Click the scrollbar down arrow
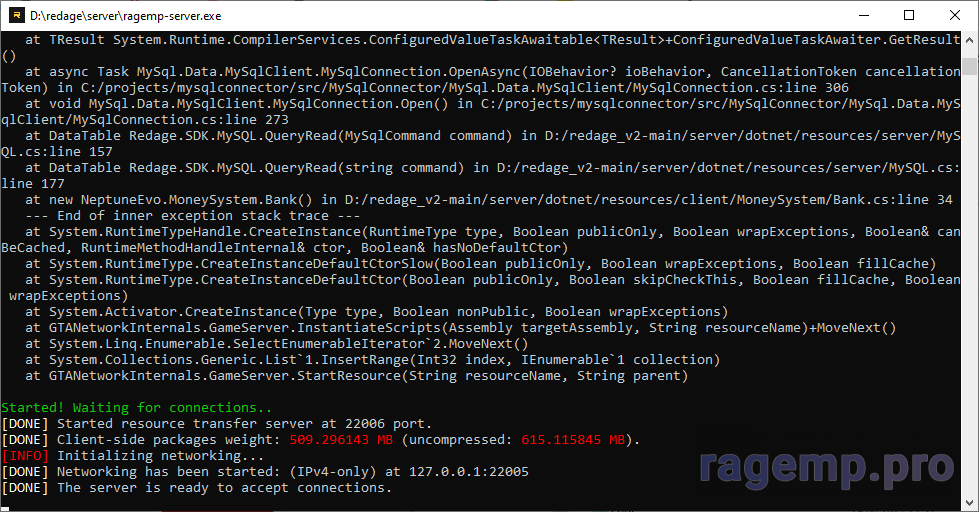The width and height of the screenshot is (979, 512). (x=969, y=502)
